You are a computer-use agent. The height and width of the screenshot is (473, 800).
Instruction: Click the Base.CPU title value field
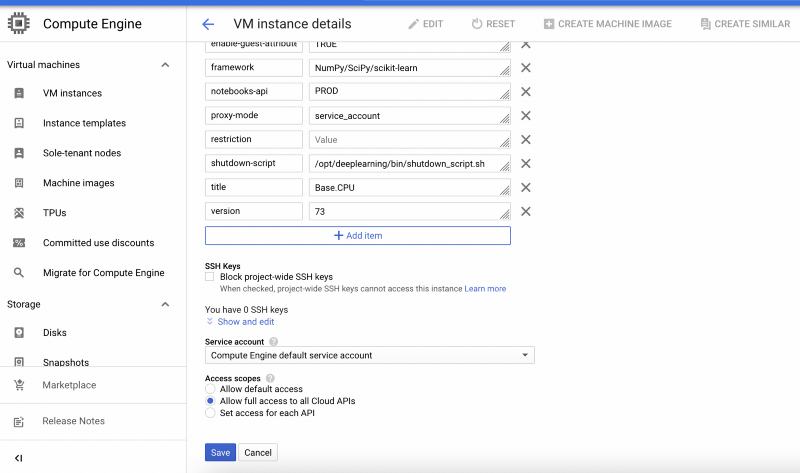coord(410,188)
